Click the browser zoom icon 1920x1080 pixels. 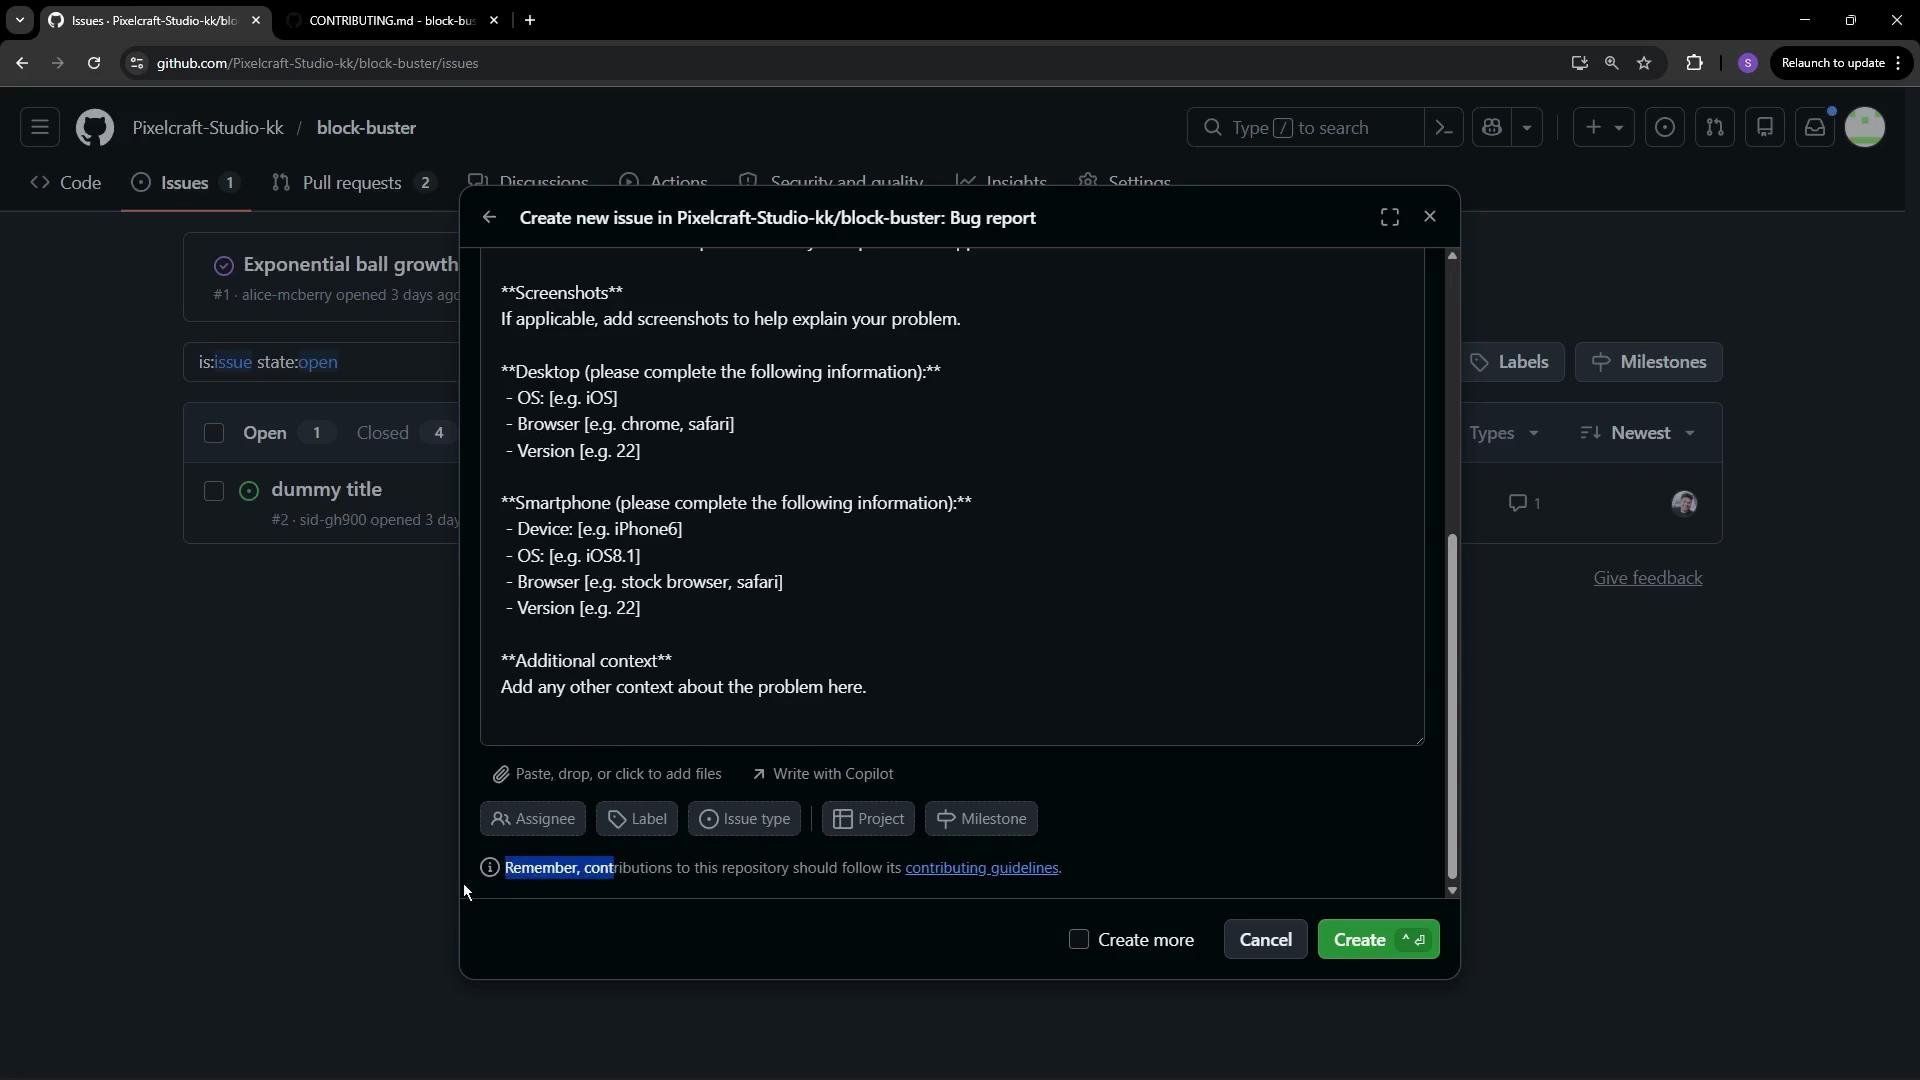(1611, 63)
